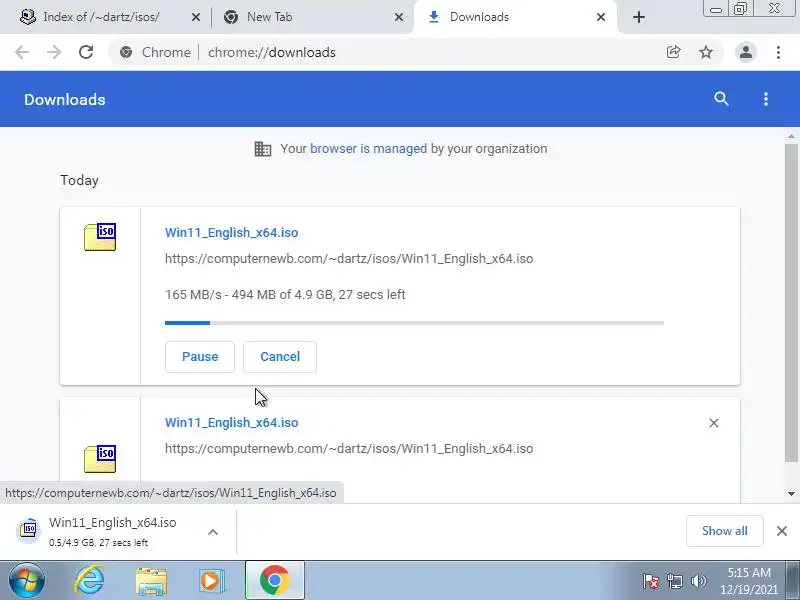Click the network tray icon
Viewport: 800px width, 600px height.
(x=674, y=581)
